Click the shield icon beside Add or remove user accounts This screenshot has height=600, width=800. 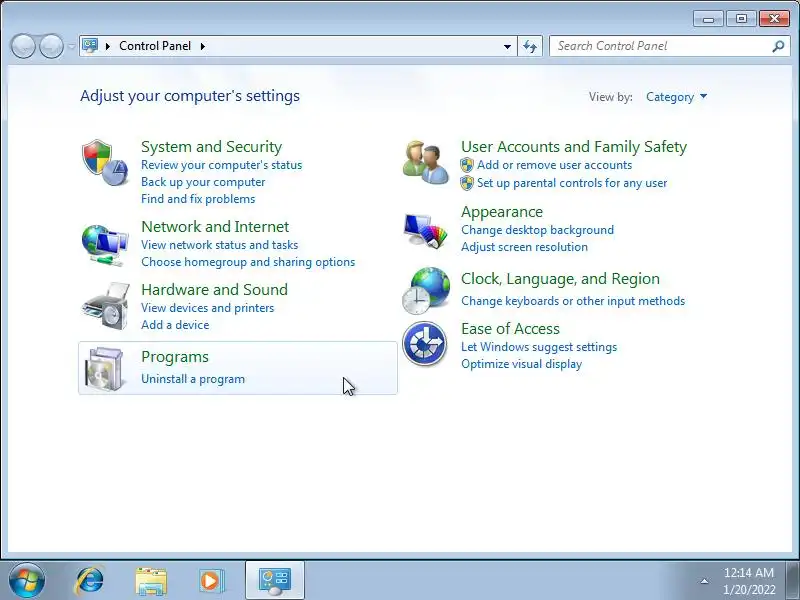[x=467, y=165]
